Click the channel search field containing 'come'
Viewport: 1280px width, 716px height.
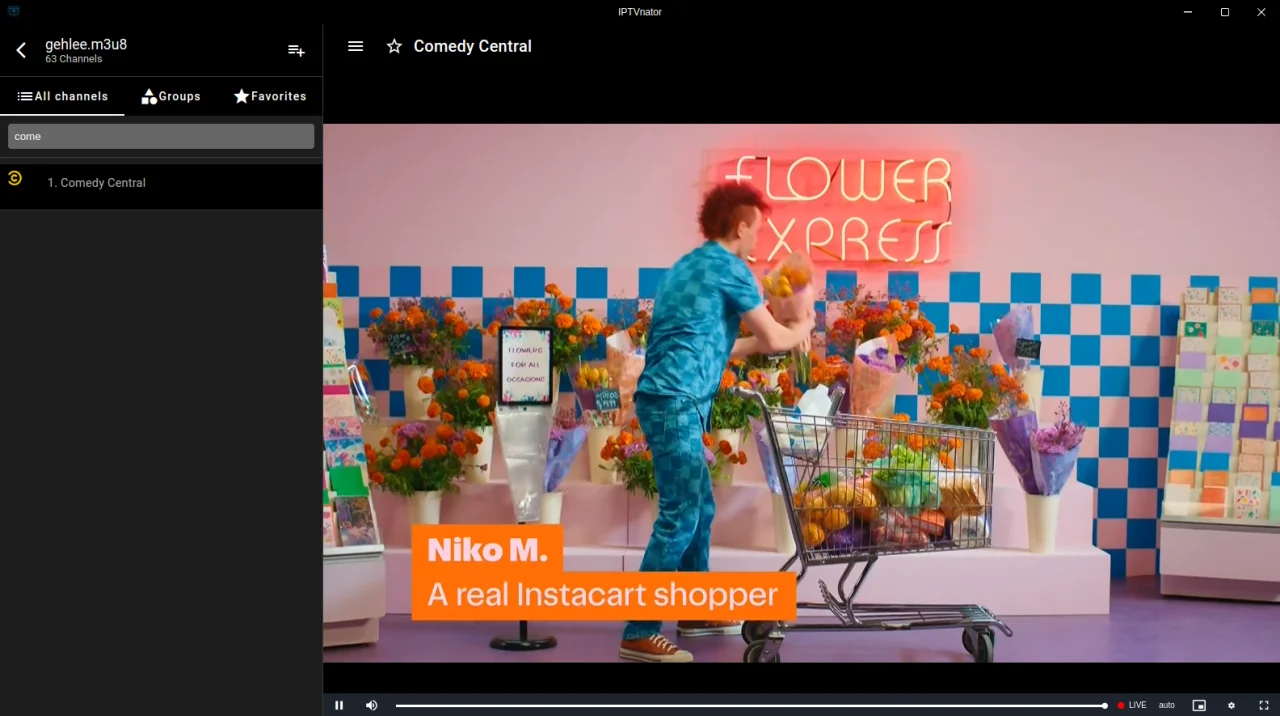pyautogui.click(x=161, y=136)
